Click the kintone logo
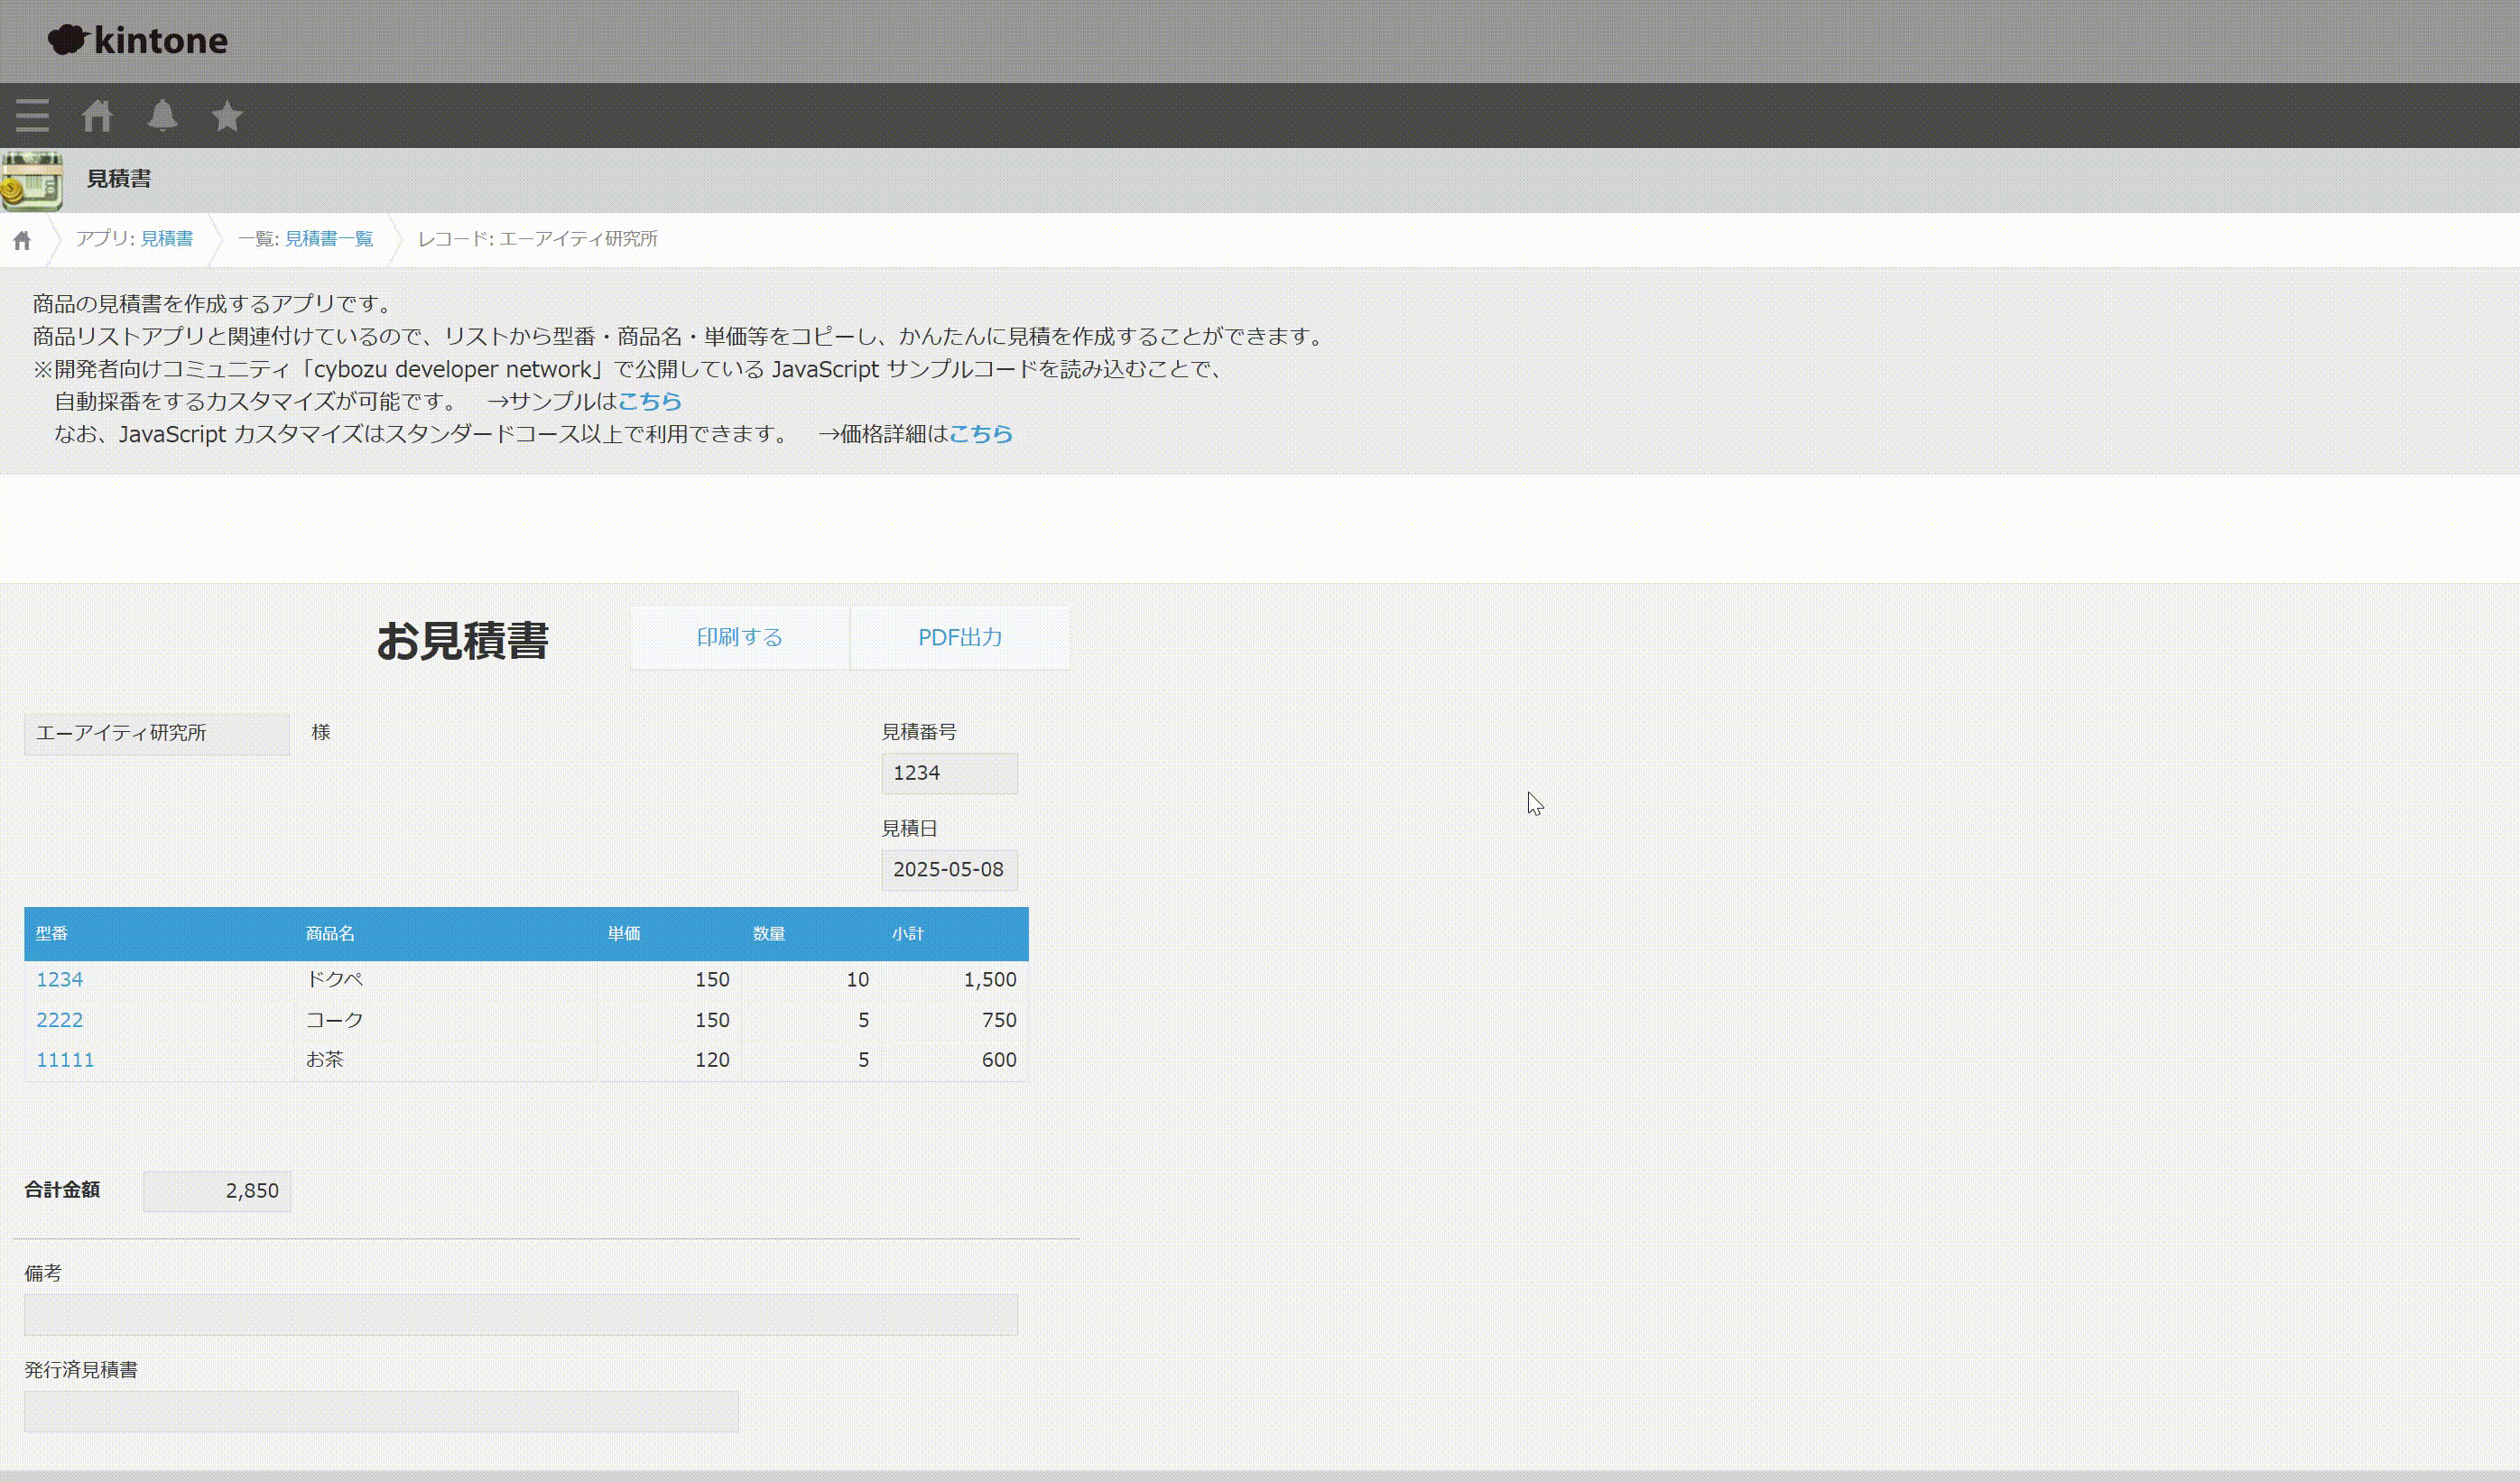 pos(139,40)
